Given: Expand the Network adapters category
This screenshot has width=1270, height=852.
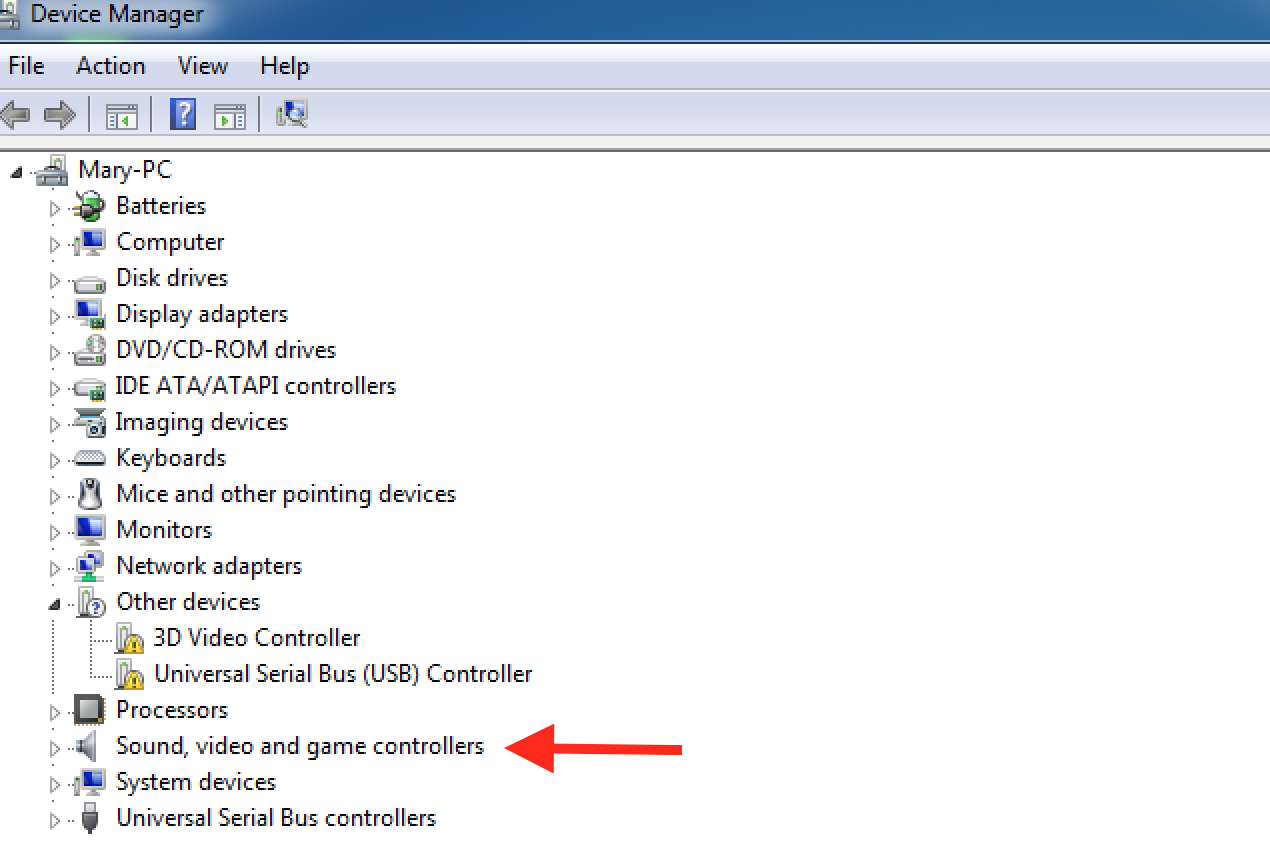Looking at the screenshot, I should pos(55,569).
